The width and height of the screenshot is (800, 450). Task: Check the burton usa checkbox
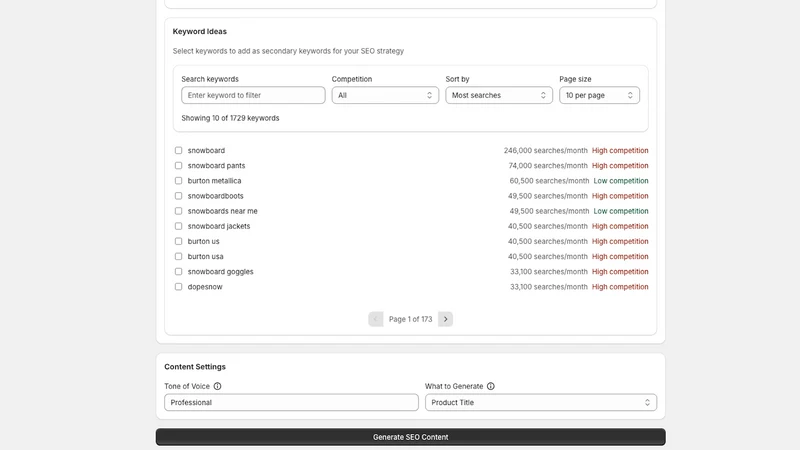click(x=178, y=256)
